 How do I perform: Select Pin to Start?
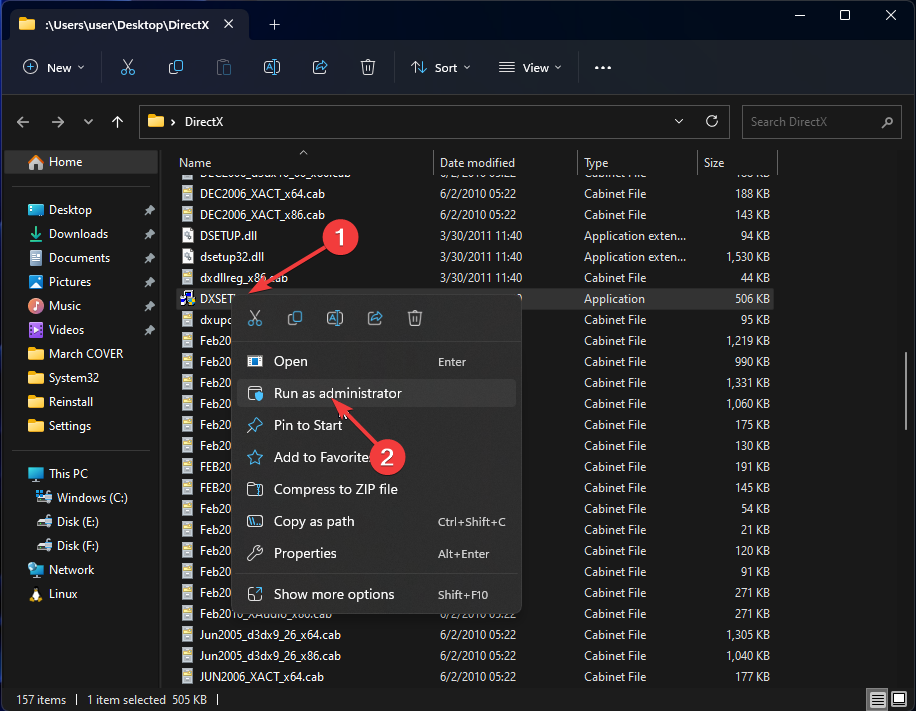pyautogui.click(x=376, y=425)
